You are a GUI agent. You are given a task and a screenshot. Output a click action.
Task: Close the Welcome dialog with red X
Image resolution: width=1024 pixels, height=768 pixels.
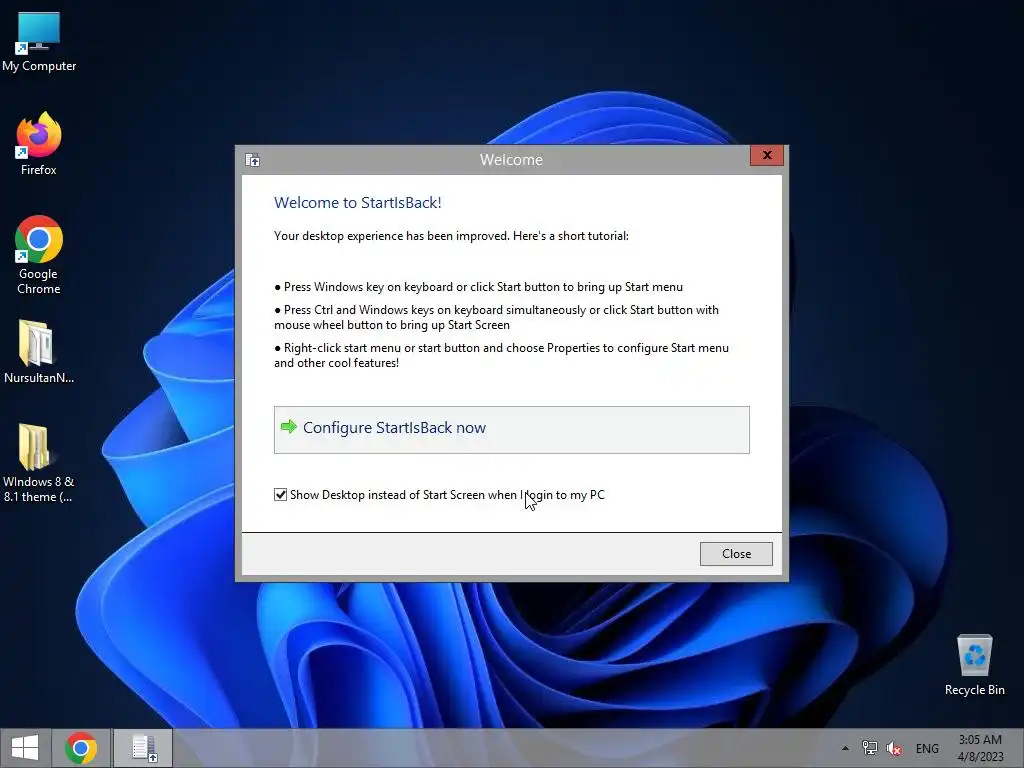pyautogui.click(x=767, y=155)
